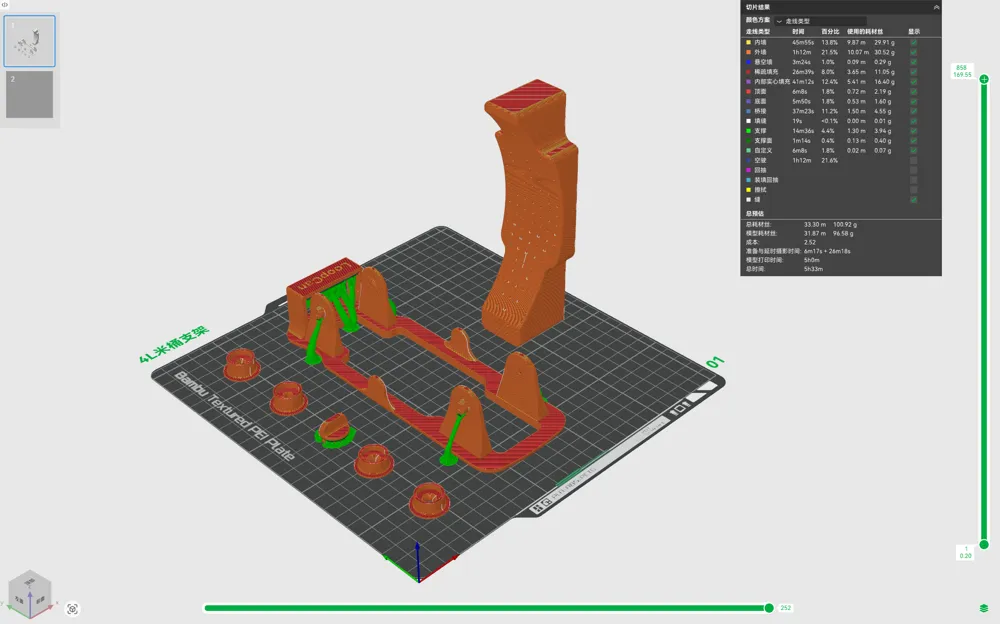This screenshot has height=624, width=1000.
Task: Click the horizontal move slider handle
Action: [x=769, y=608]
